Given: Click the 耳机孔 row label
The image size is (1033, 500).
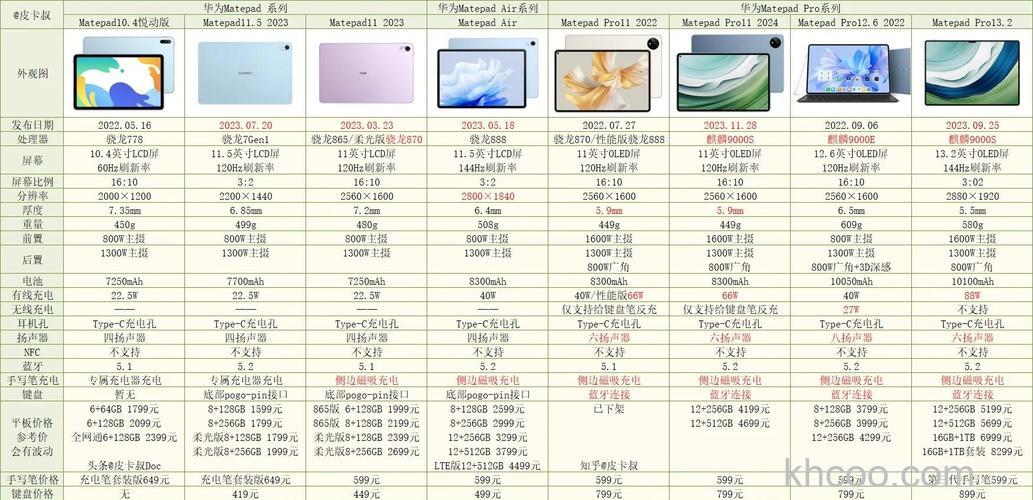Looking at the screenshot, I should [32, 323].
